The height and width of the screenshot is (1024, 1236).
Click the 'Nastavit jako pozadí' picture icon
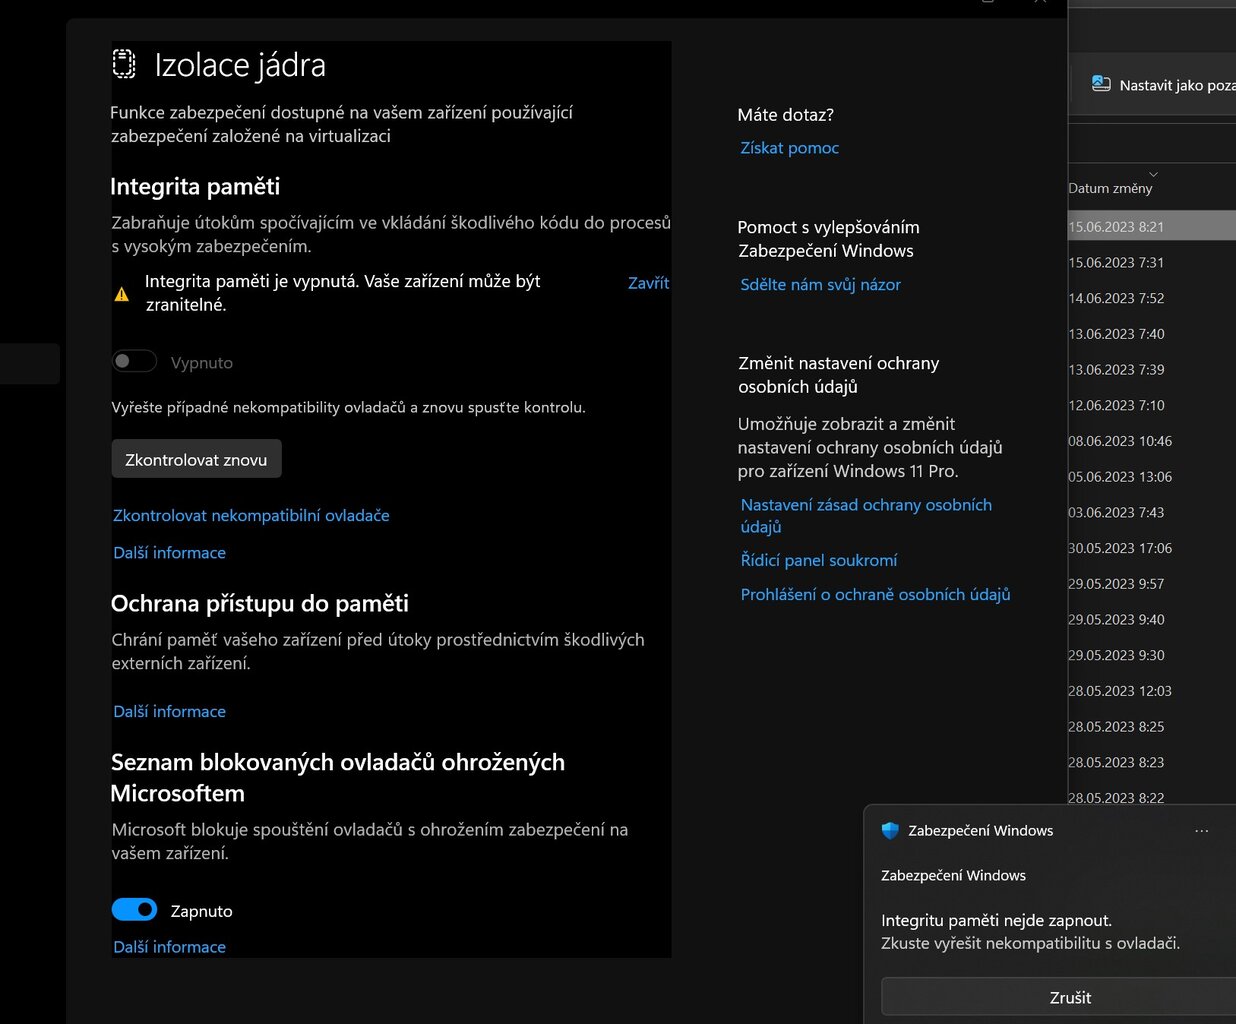[1101, 84]
